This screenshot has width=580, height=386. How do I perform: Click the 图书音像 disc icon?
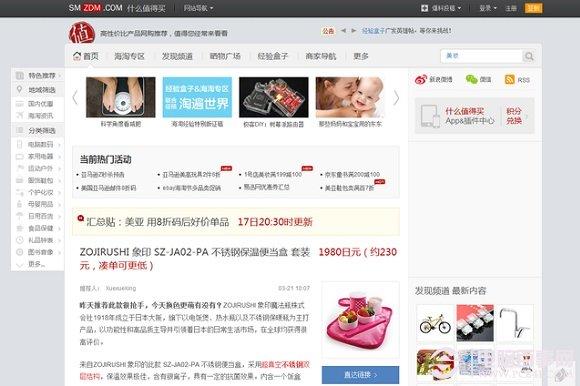pyautogui.click(x=20, y=252)
